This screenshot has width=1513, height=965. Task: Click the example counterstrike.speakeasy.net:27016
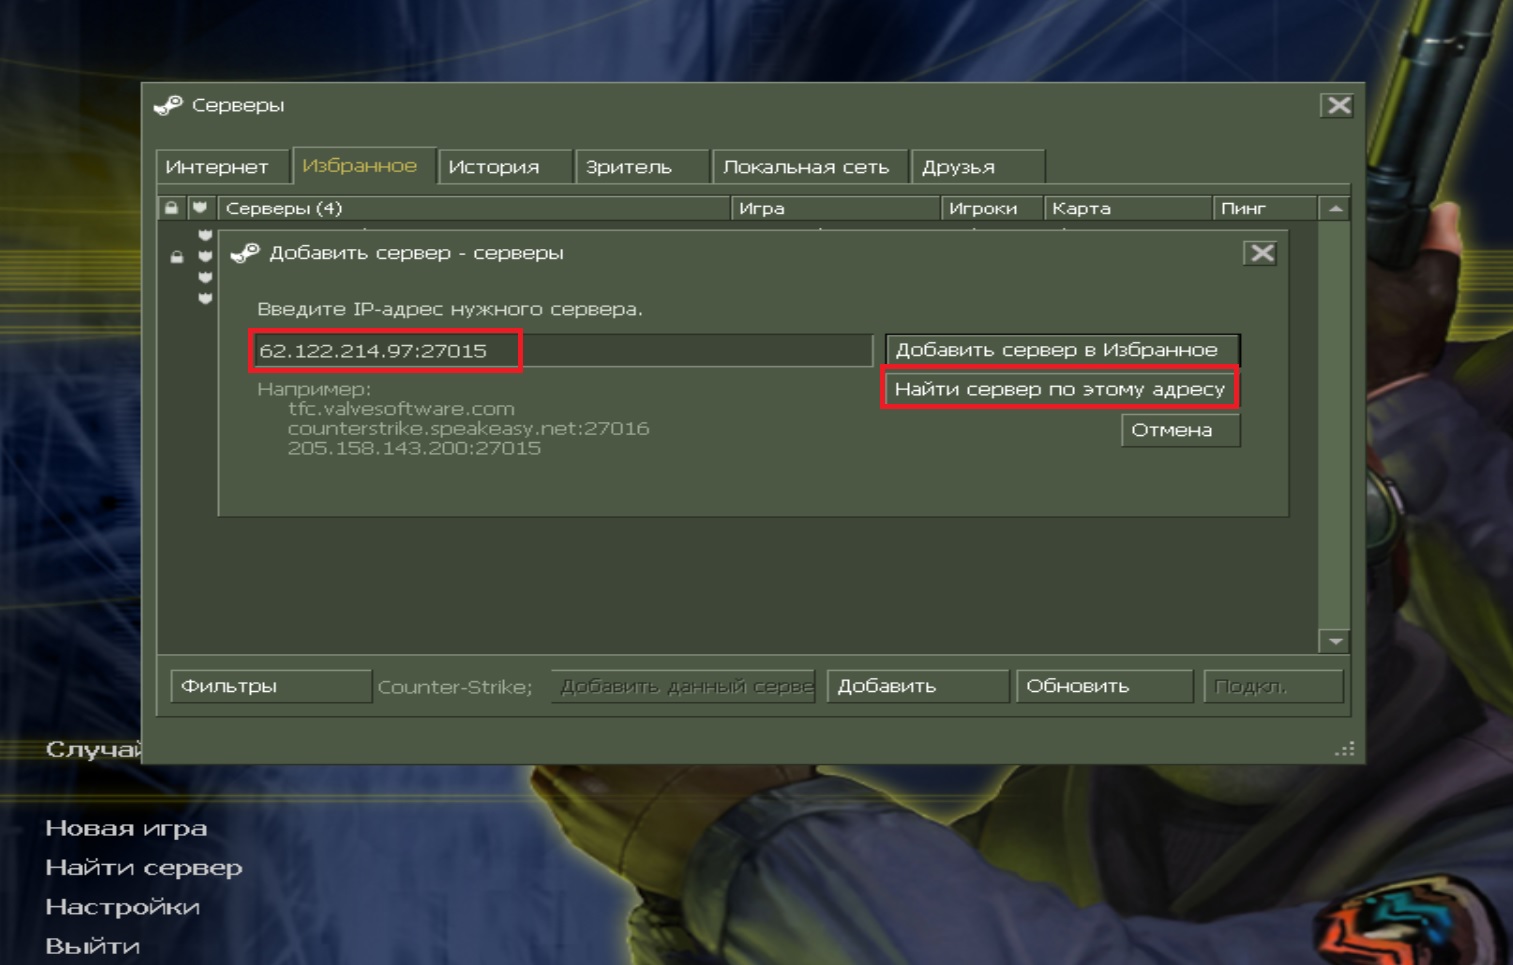(468, 428)
